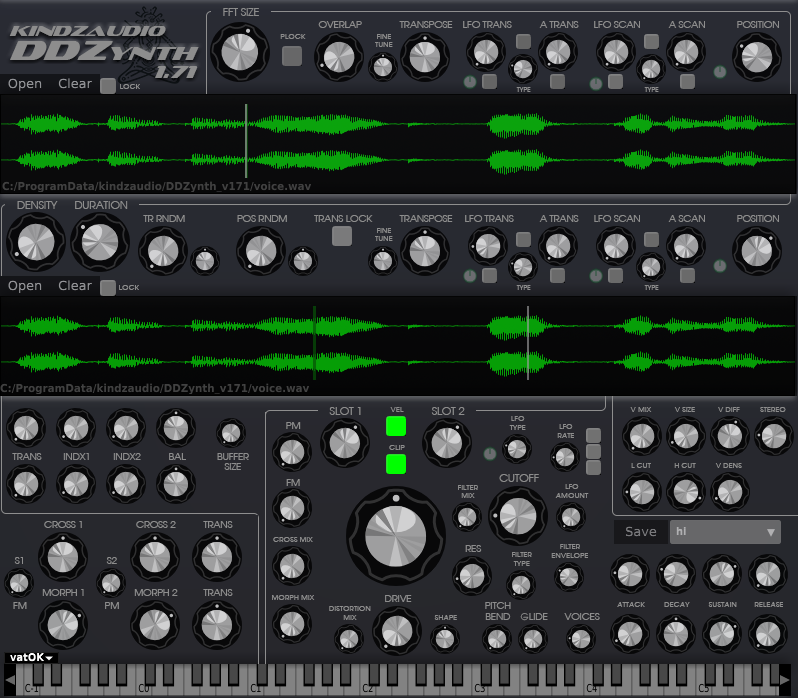Clear the sample in the top FFT section
This screenshot has height=698, width=798.
[75, 83]
